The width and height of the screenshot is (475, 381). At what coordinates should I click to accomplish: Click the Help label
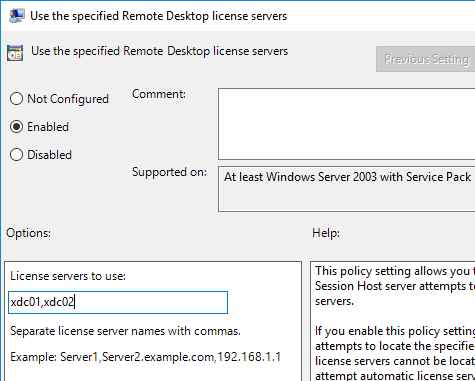point(326,233)
